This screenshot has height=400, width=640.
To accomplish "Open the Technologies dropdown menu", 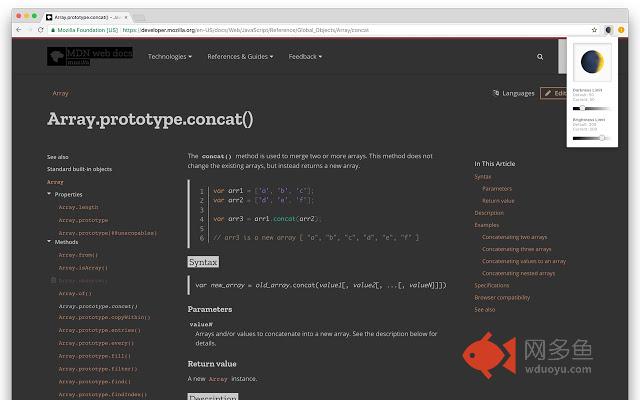I will [170, 57].
